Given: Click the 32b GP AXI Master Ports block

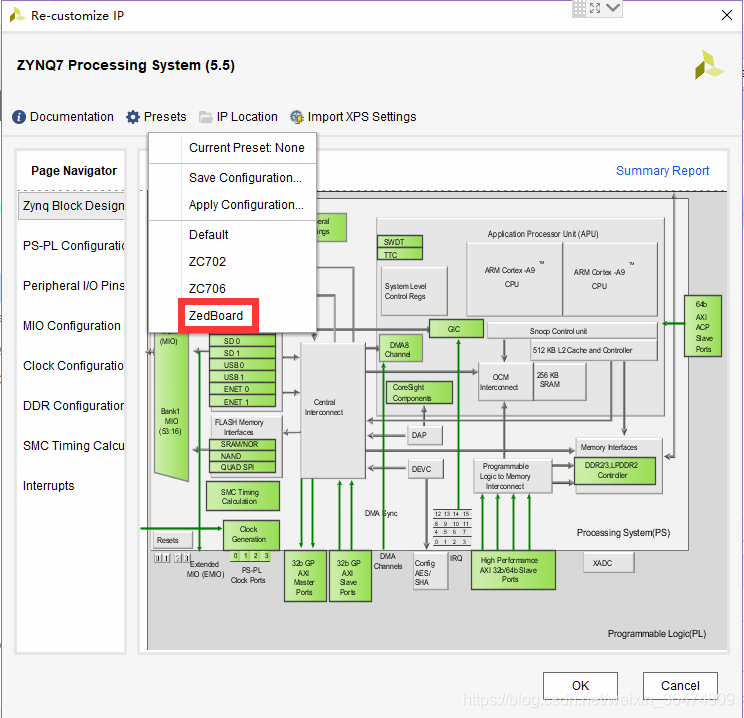Looking at the screenshot, I should 305,576.
